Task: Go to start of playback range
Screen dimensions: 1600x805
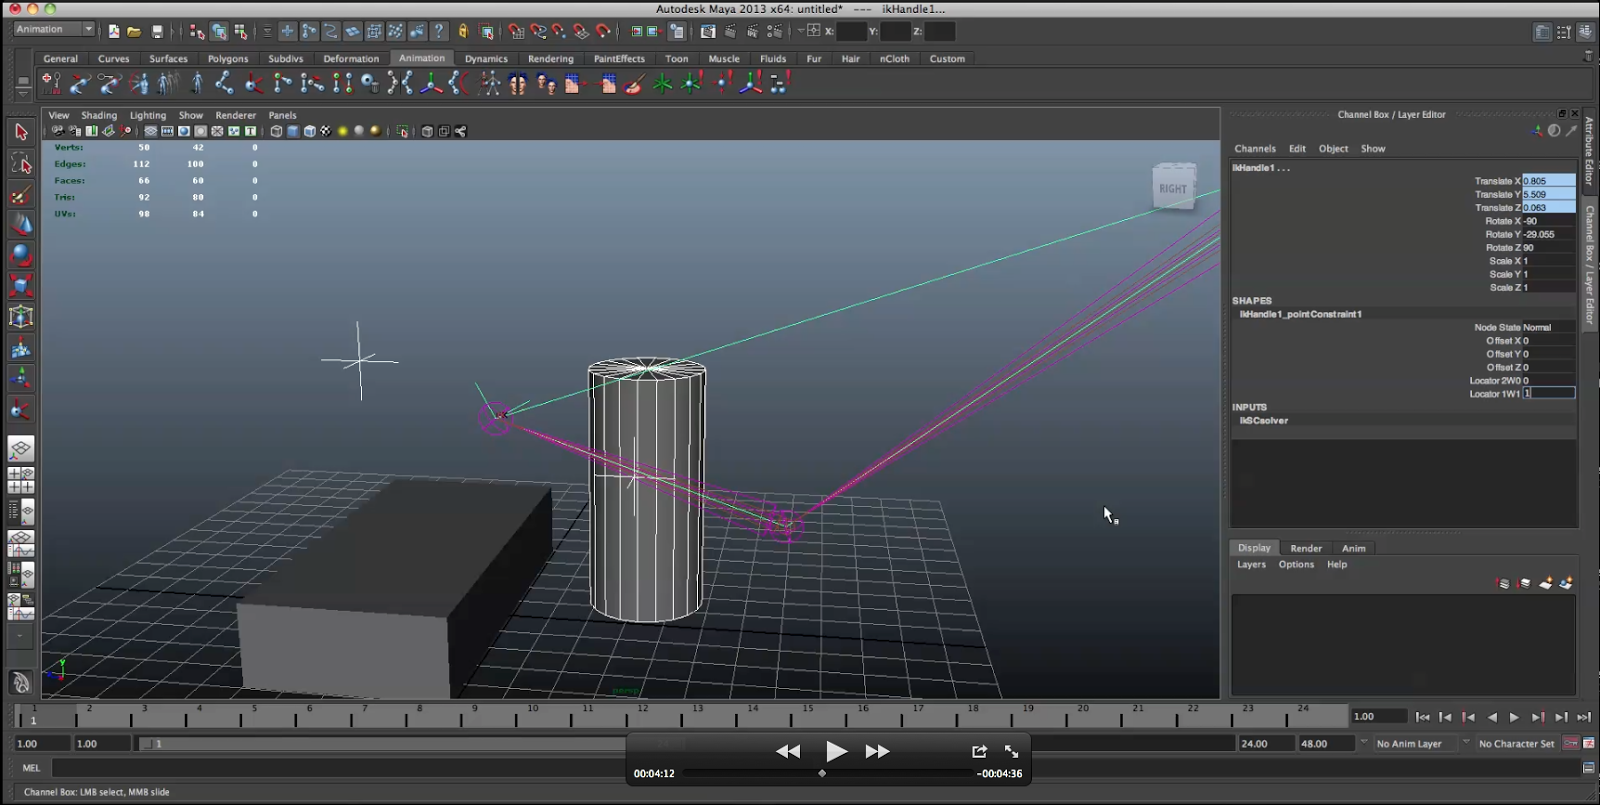Action: (1422, 717)
